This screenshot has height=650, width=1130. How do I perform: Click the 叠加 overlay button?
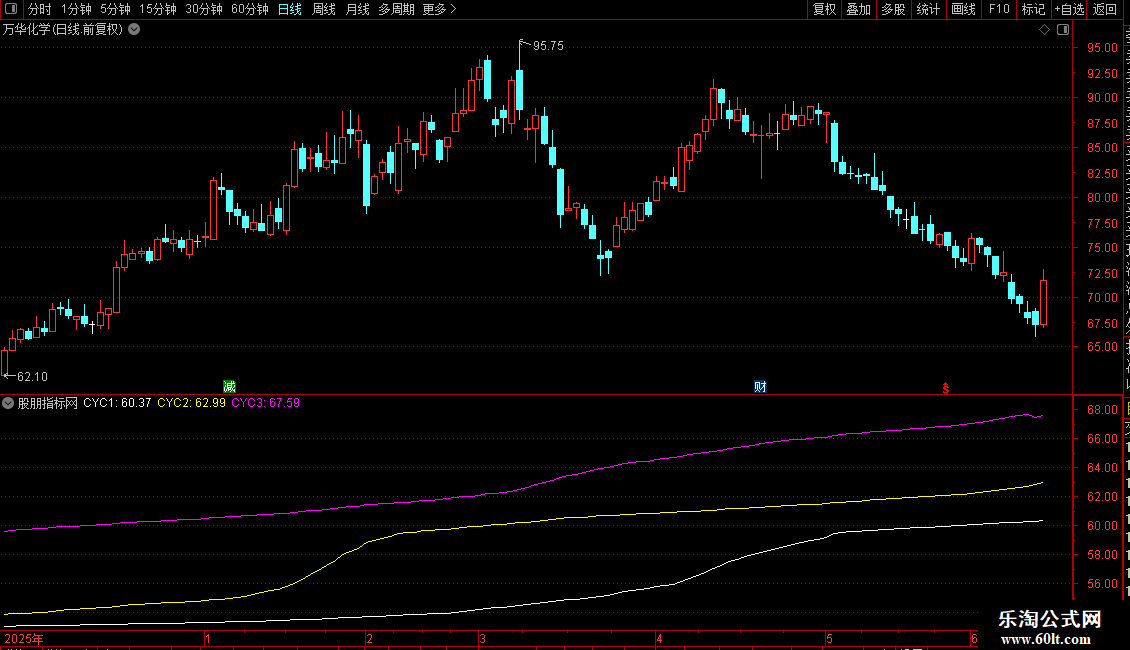[x=858, y=9]
